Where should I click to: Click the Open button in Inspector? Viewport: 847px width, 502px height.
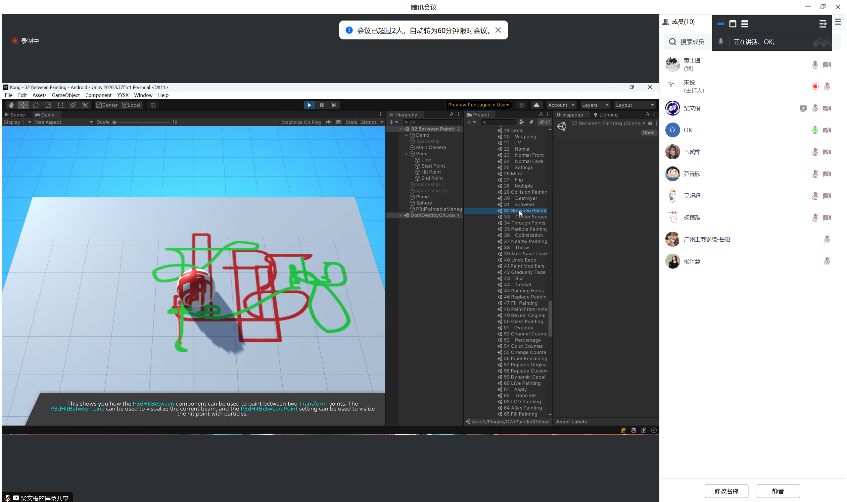(648, 131)
